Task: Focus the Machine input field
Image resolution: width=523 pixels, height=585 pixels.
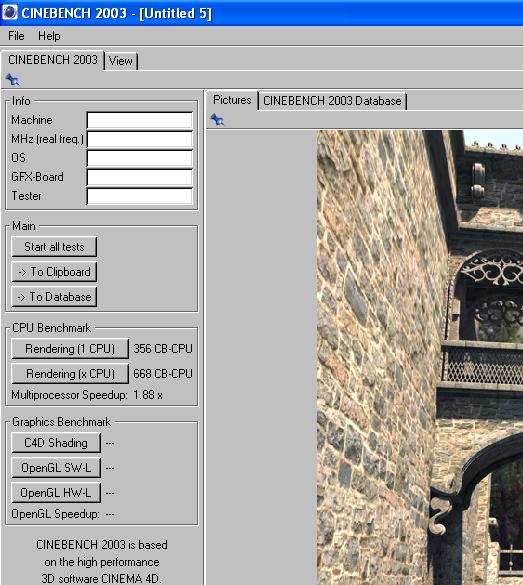Action: coord(140,120)
